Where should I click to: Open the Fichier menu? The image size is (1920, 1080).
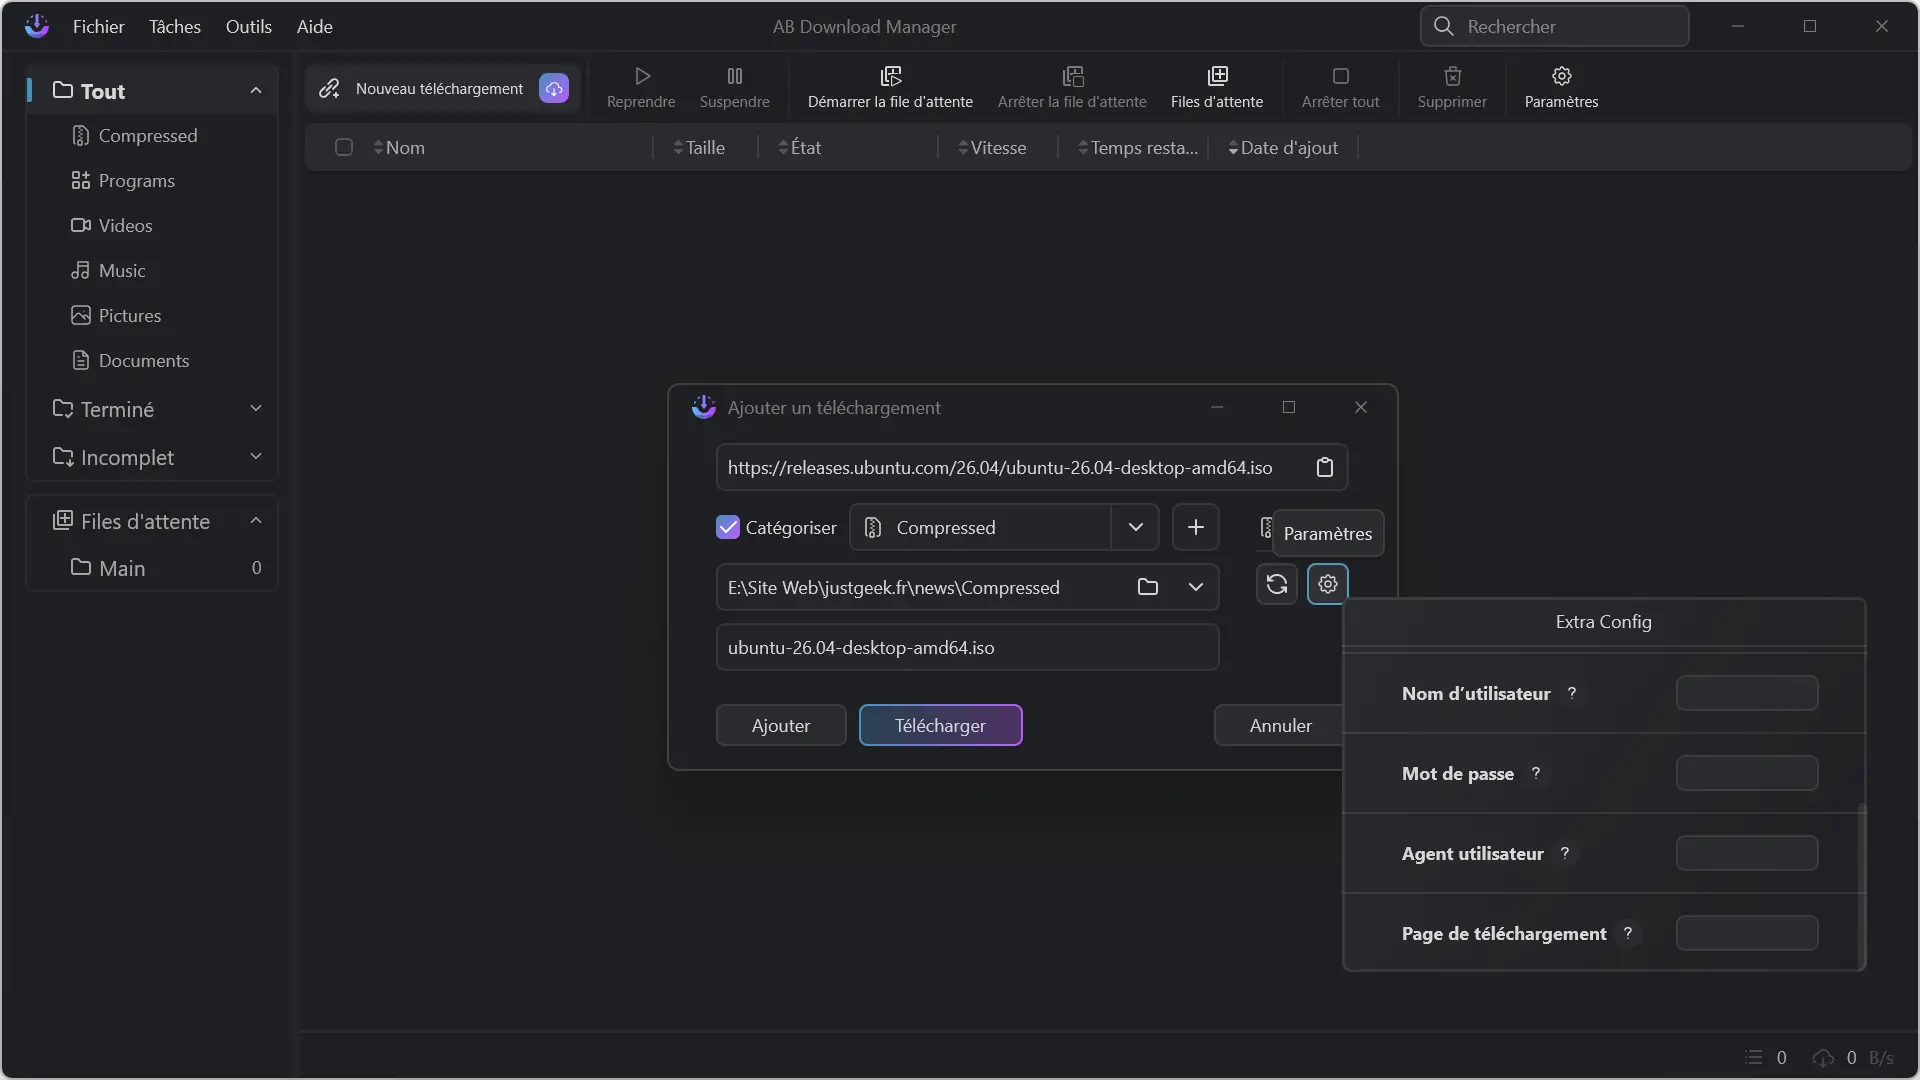[98, 26]
